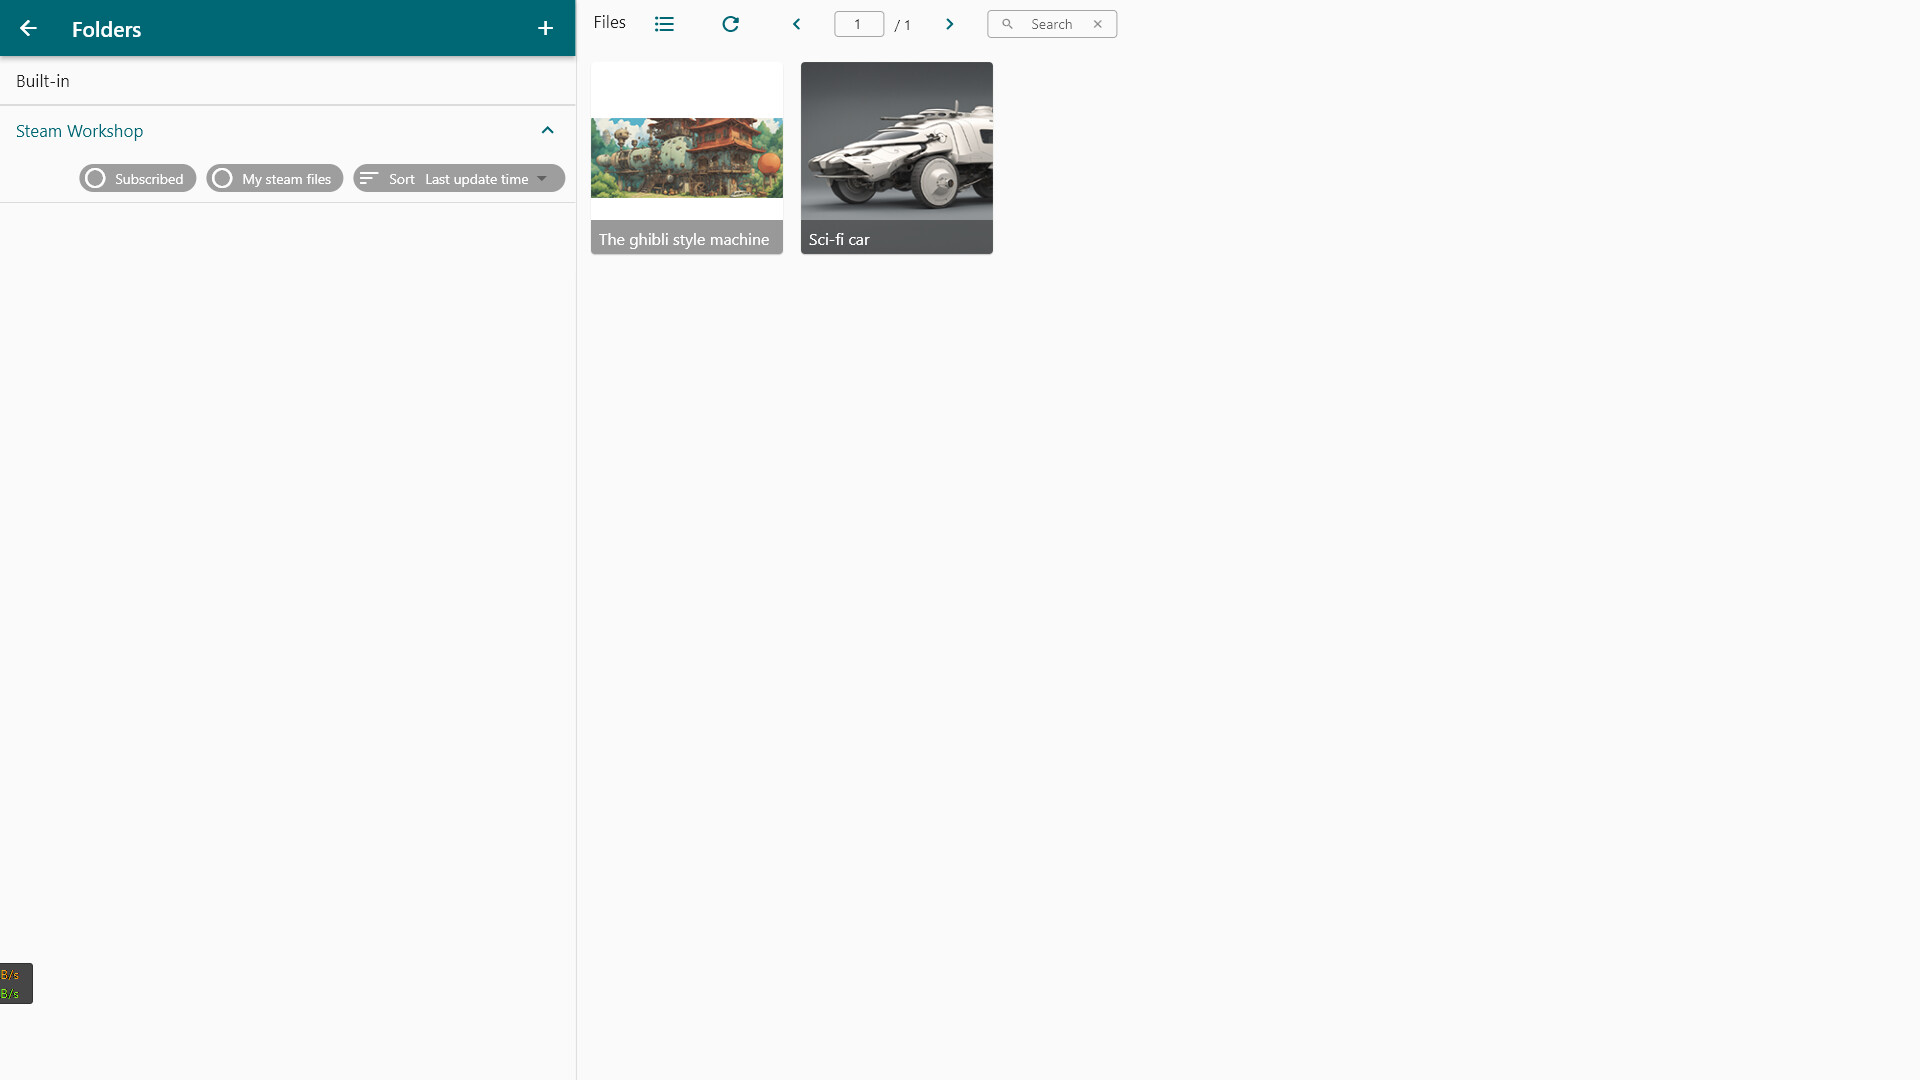
Task: Click the page number input field
Action: pyautogui.click(x=859, y=23)
